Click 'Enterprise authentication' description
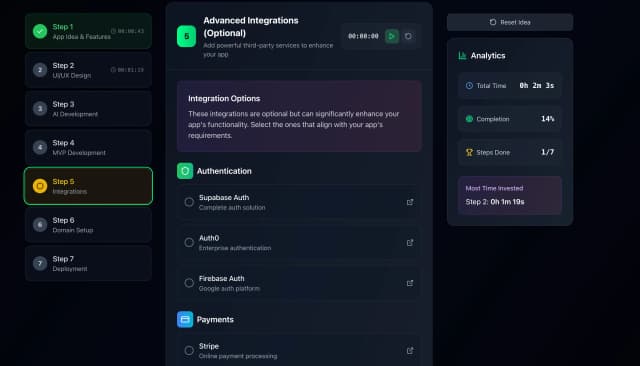This screenshot has width=640, height=366. coord(235,248)
